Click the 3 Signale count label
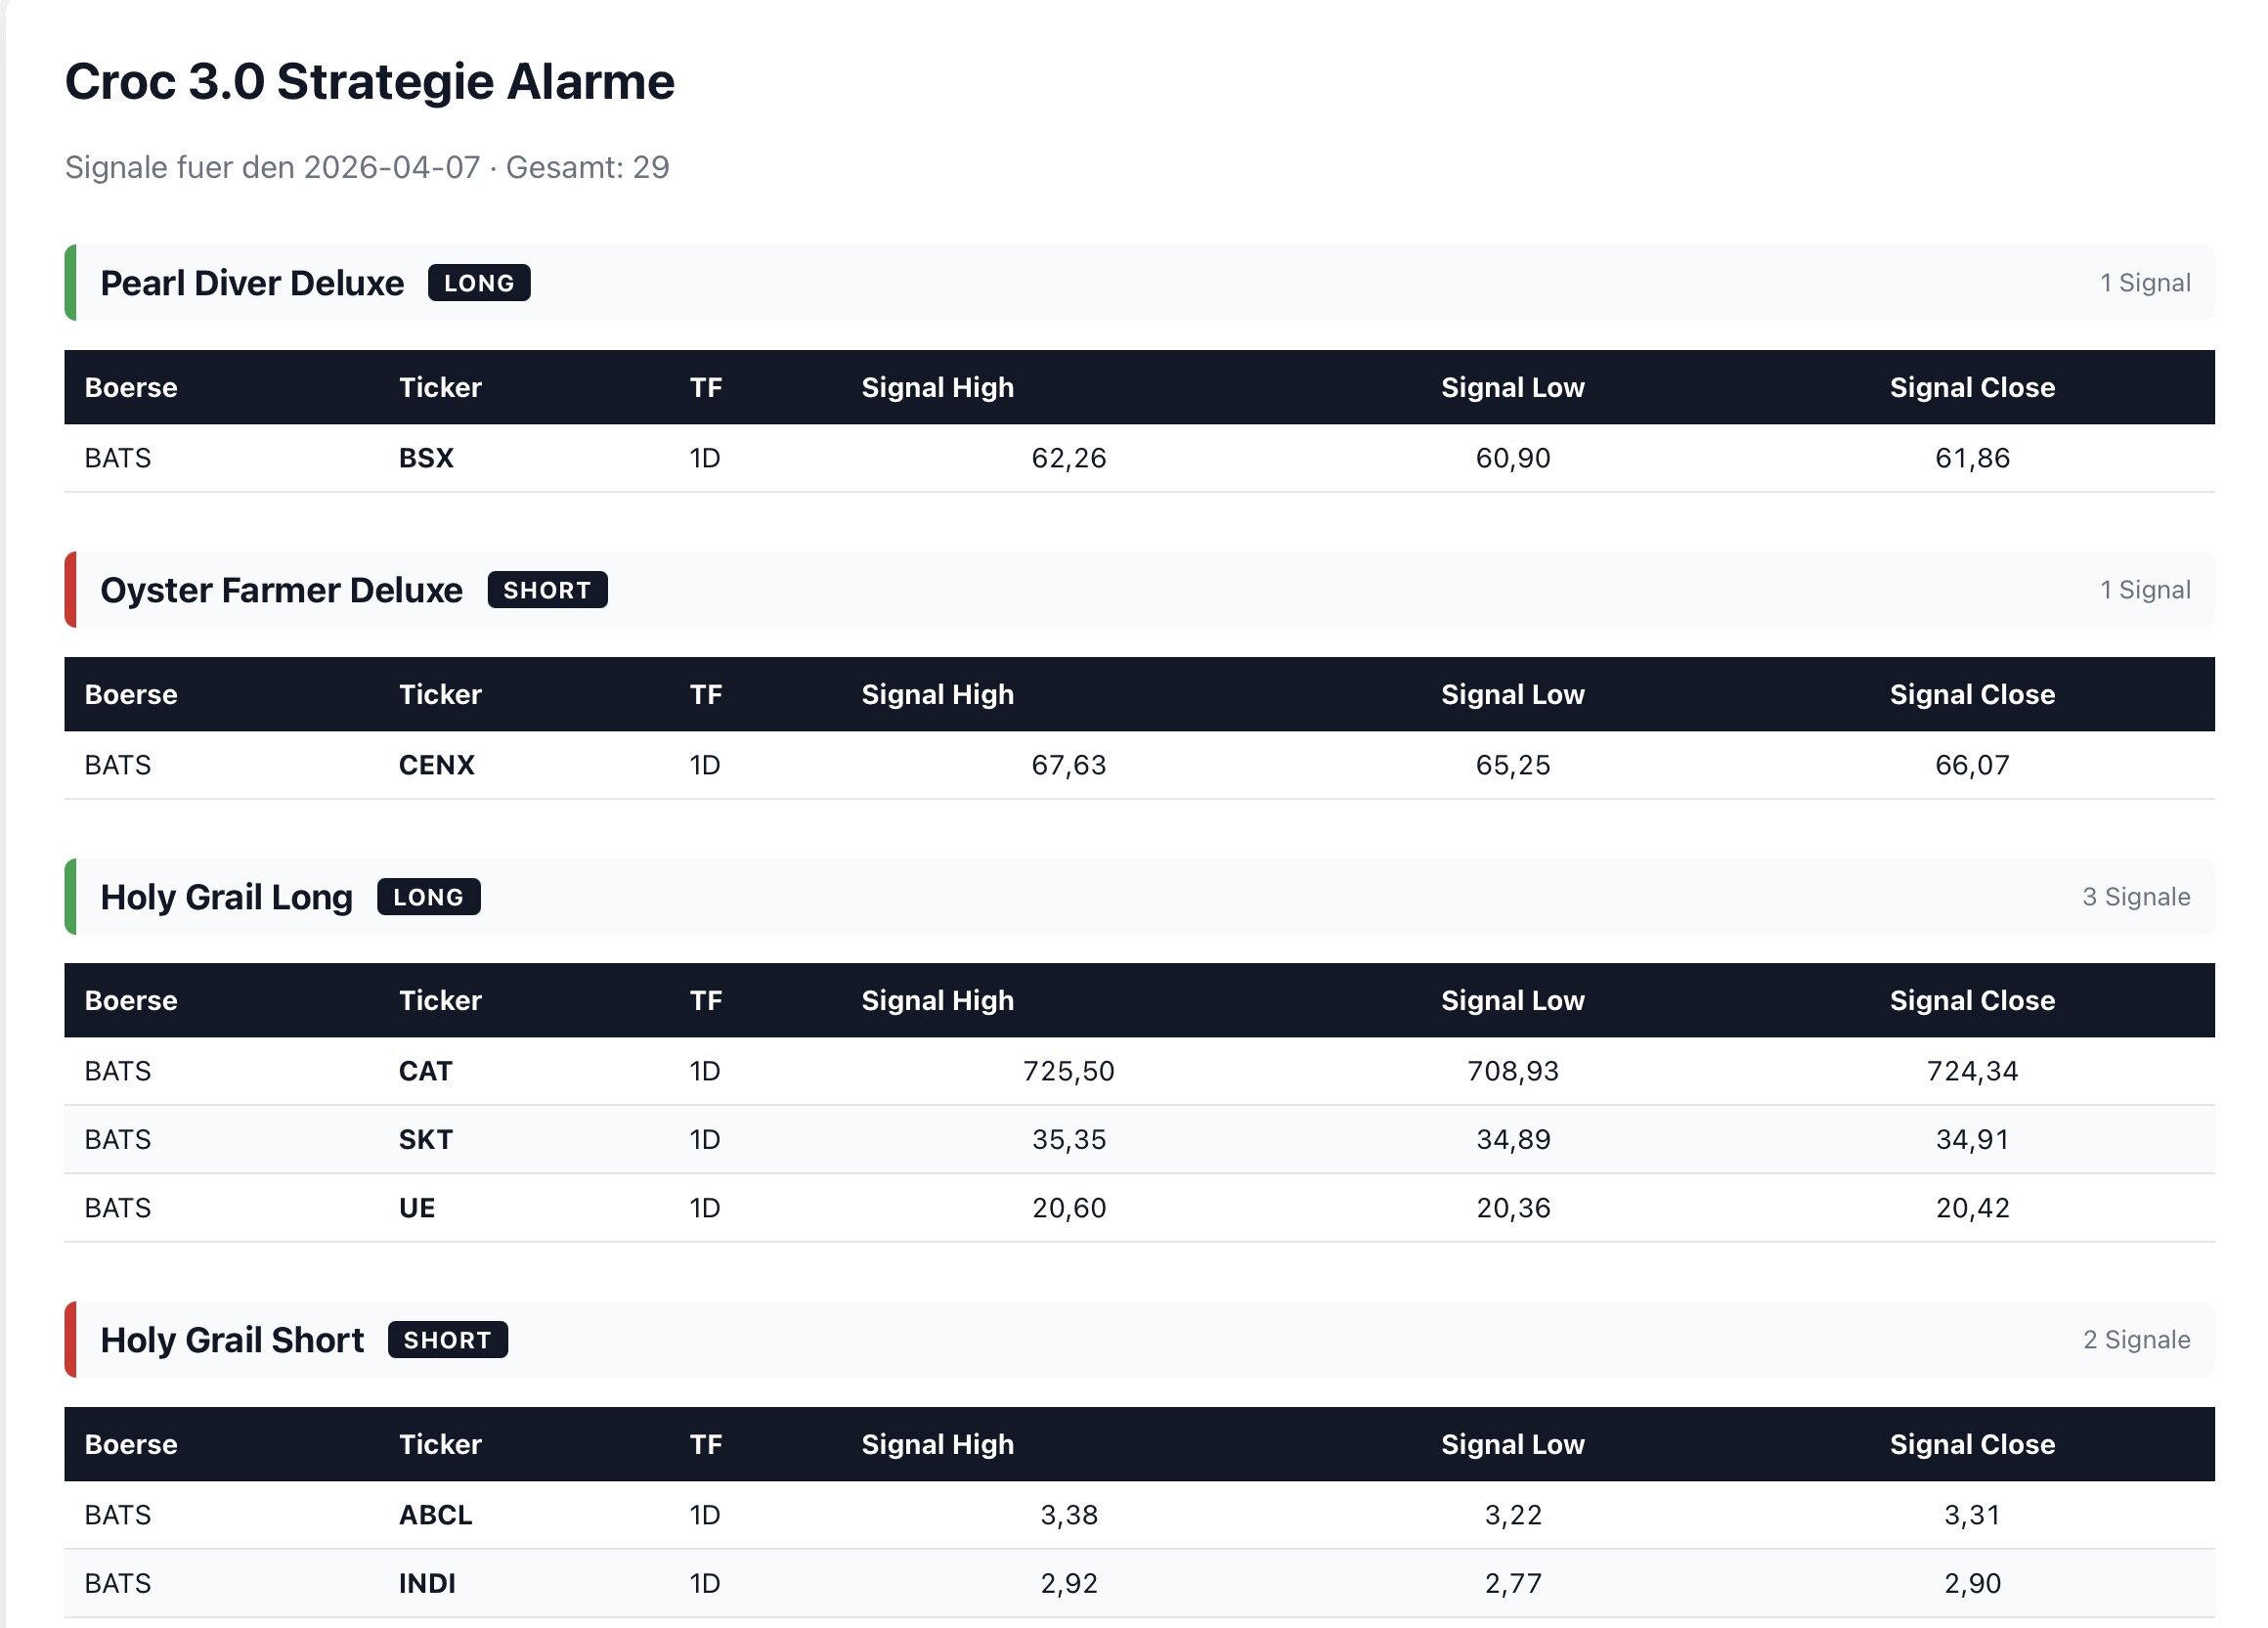This screenshot has width=2268, height=1628. 2135,897
